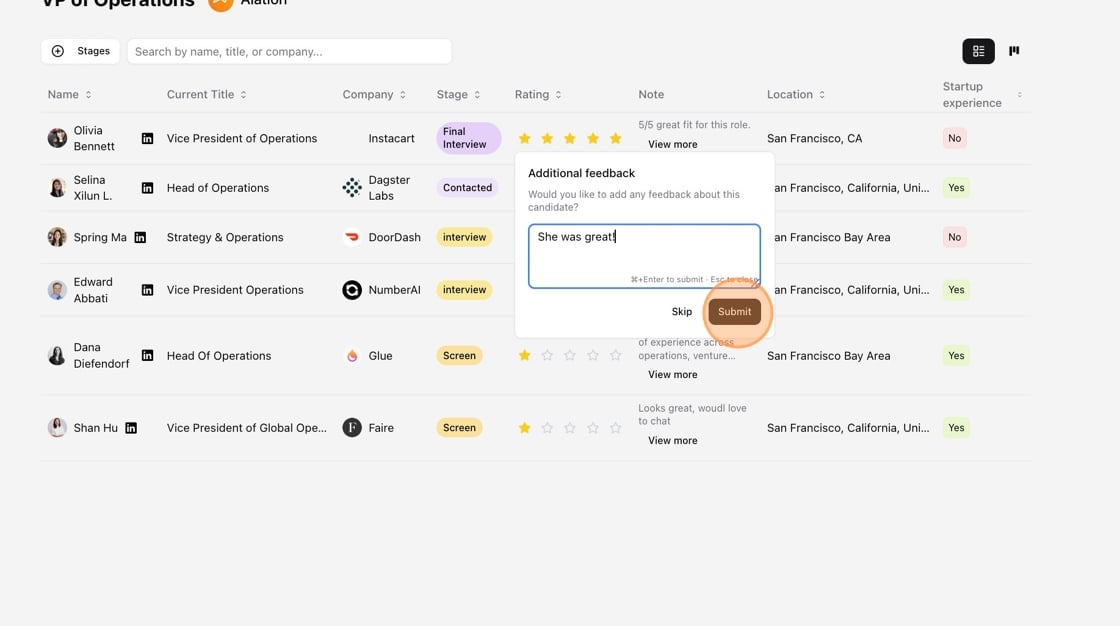
Task: Set Olivia Bennett's rating to fifth star
Action: click(x=616, y=139)
